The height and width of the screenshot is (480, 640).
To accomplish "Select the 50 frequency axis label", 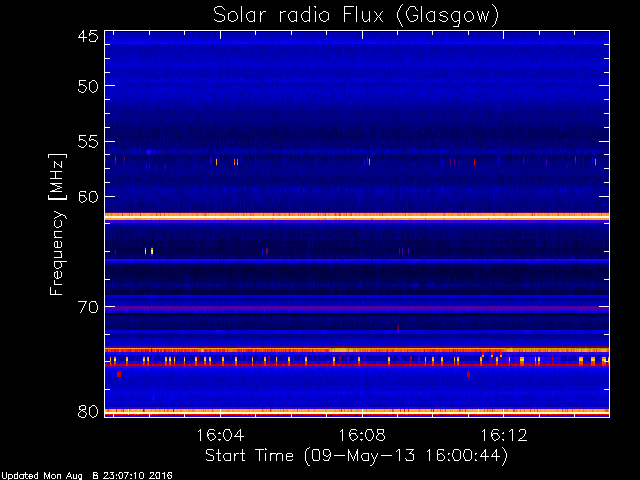I will (88, 86).
